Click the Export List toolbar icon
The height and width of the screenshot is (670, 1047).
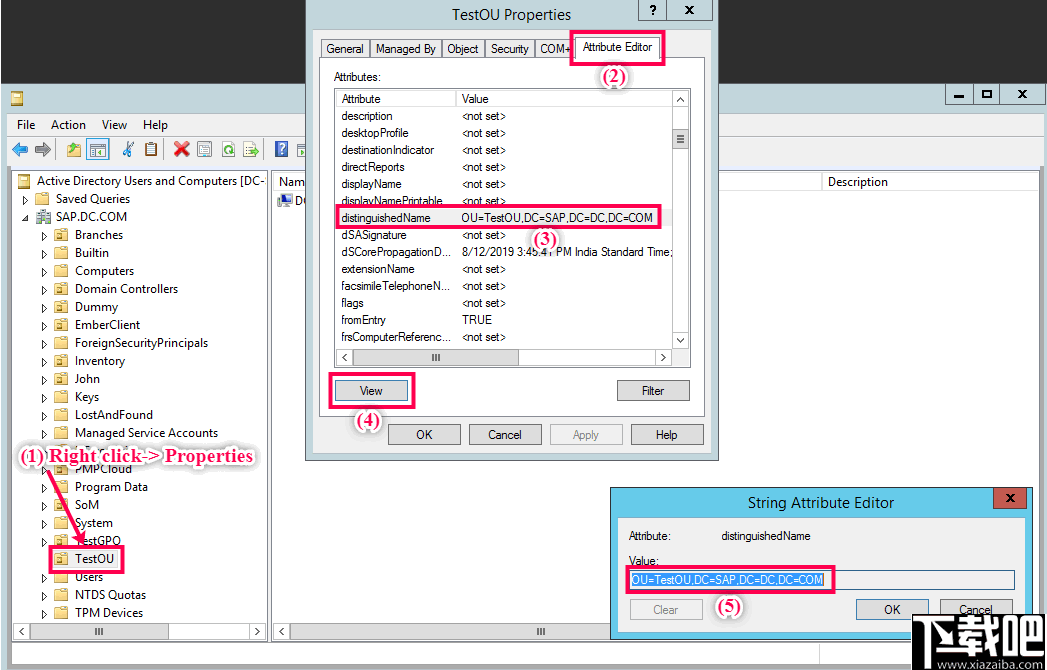click(250, 149)
